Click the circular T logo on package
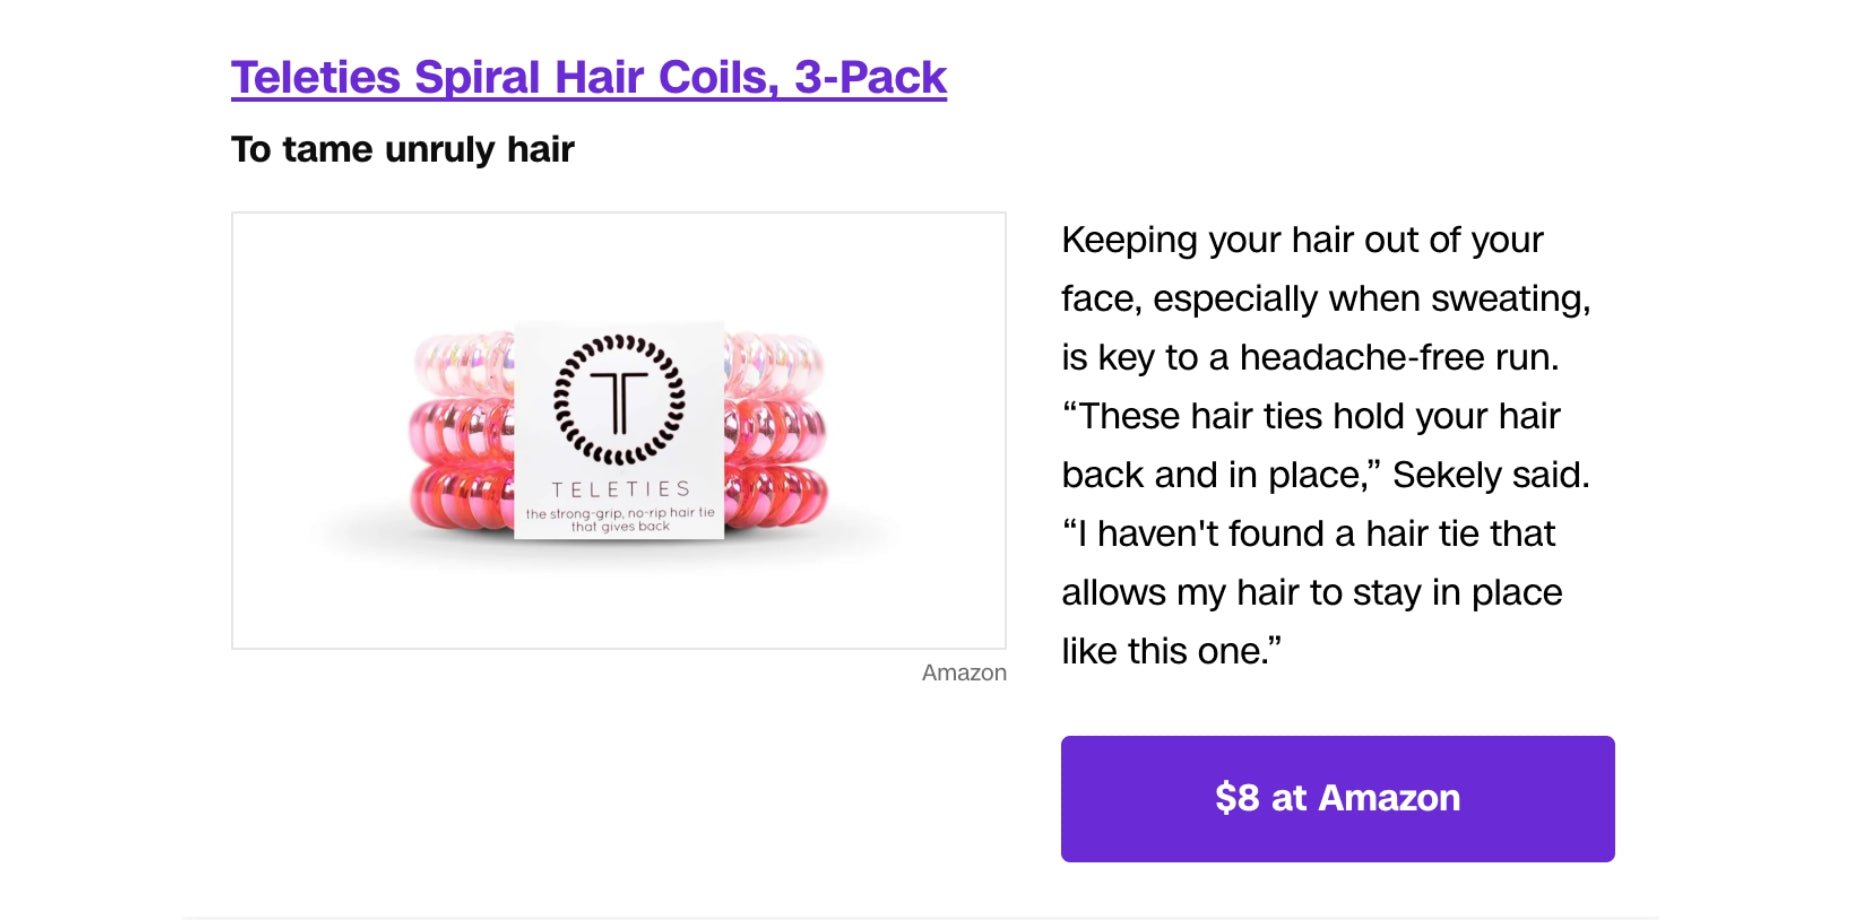 (619, 399)
